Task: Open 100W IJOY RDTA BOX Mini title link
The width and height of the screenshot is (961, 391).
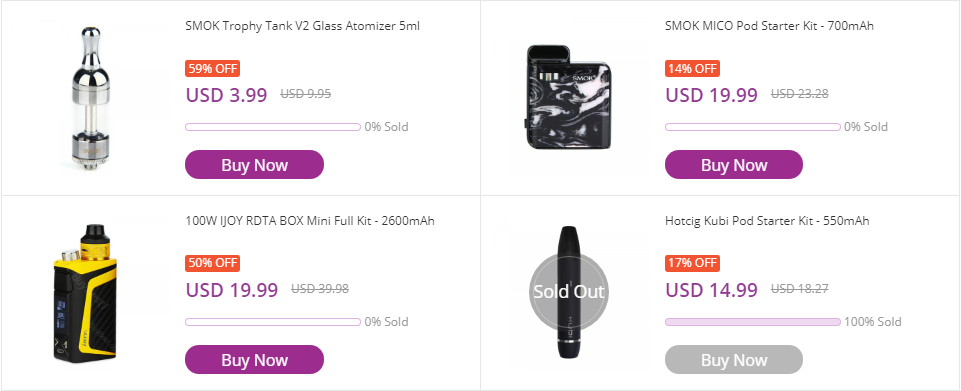Action: point(310,221)
